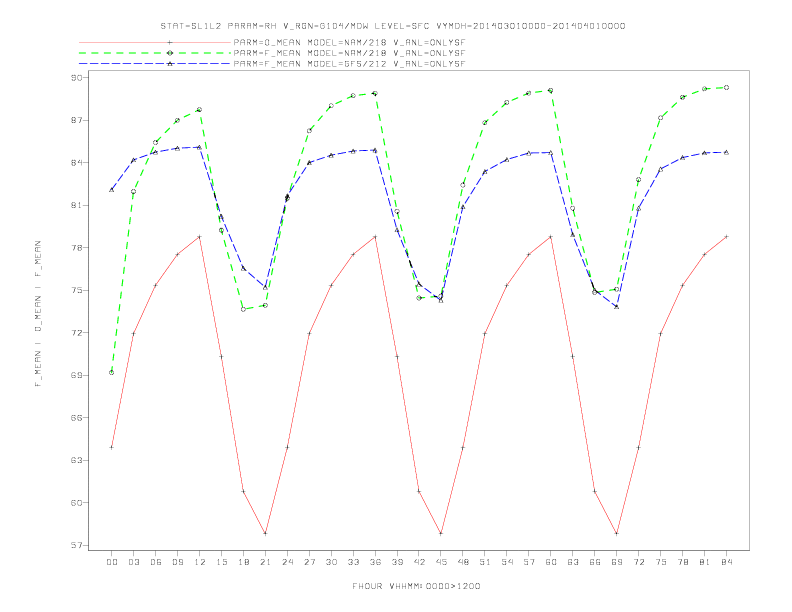Click the y-axis tick label 81
Image resolution: width=792 pixels, height=612 pixels.
tap(76, 206)
